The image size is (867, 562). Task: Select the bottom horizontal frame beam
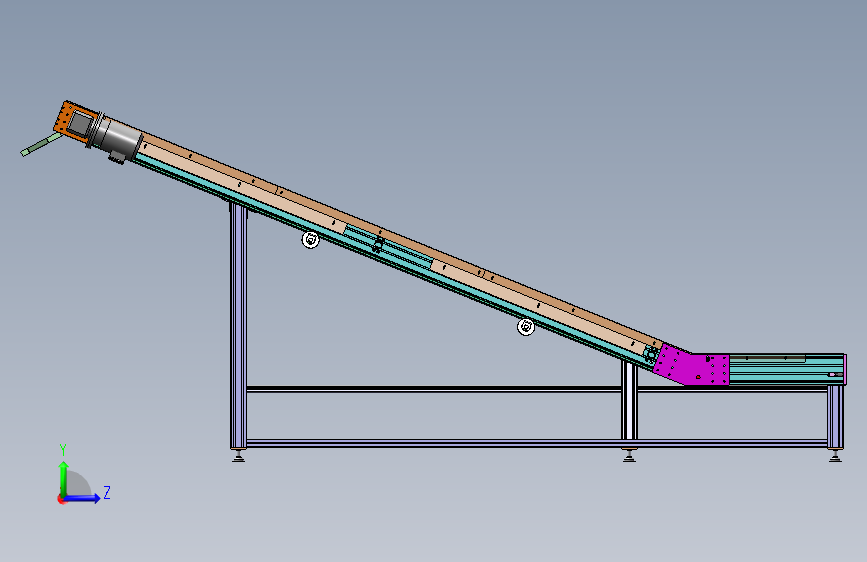536,443
